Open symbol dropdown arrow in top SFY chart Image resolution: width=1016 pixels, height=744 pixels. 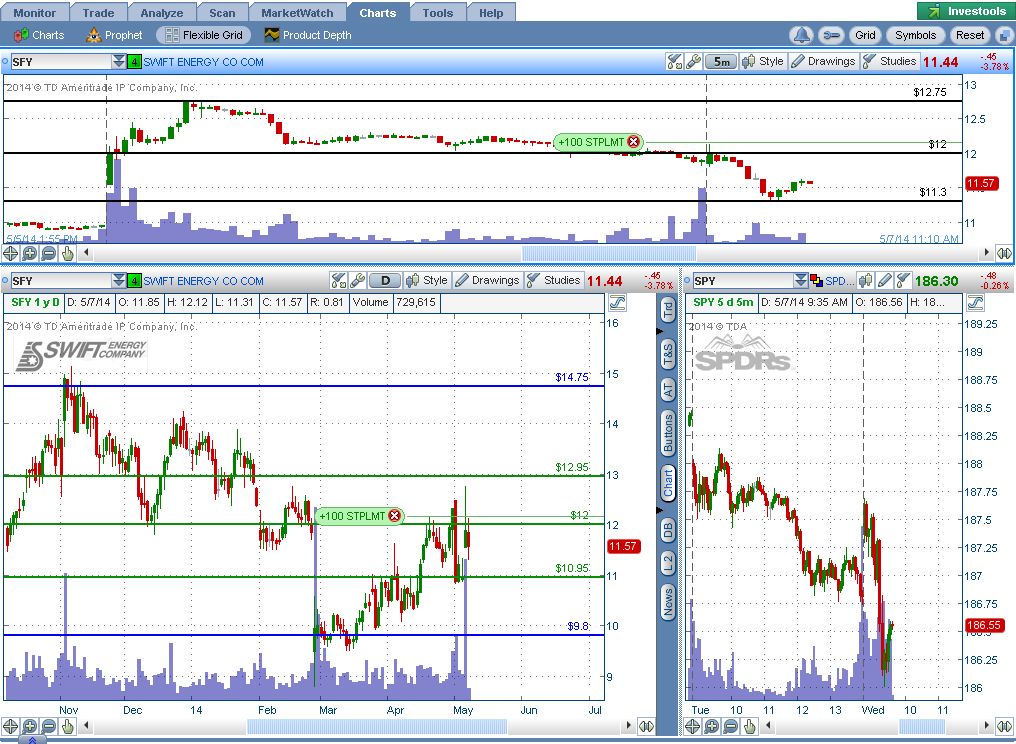pos(119,62)
